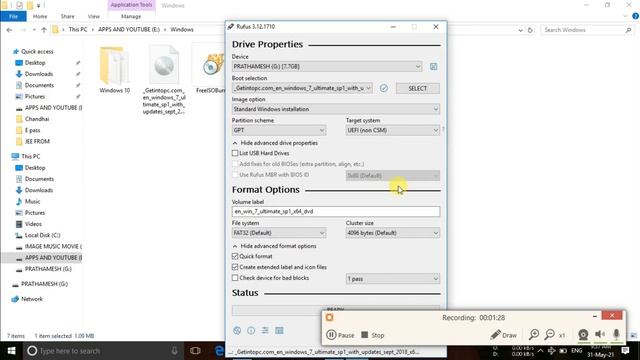
Task: Toggle the recorder speaker icon
Action: [600, 335]
